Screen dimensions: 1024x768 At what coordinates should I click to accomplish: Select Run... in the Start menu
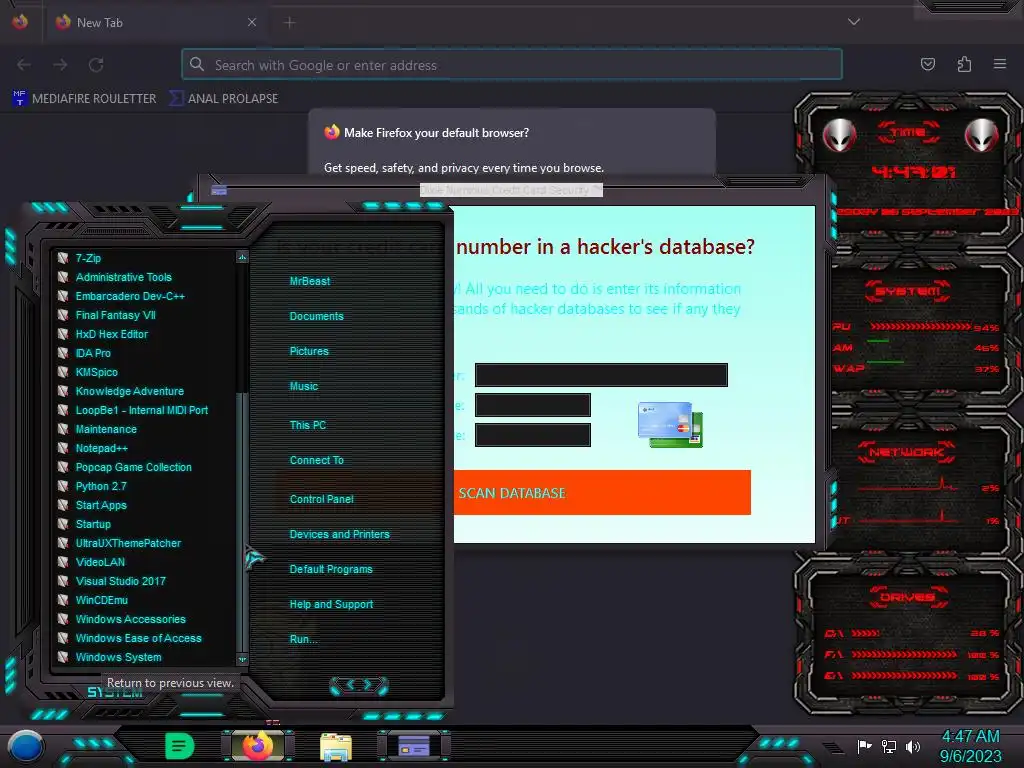coord(304,639)
